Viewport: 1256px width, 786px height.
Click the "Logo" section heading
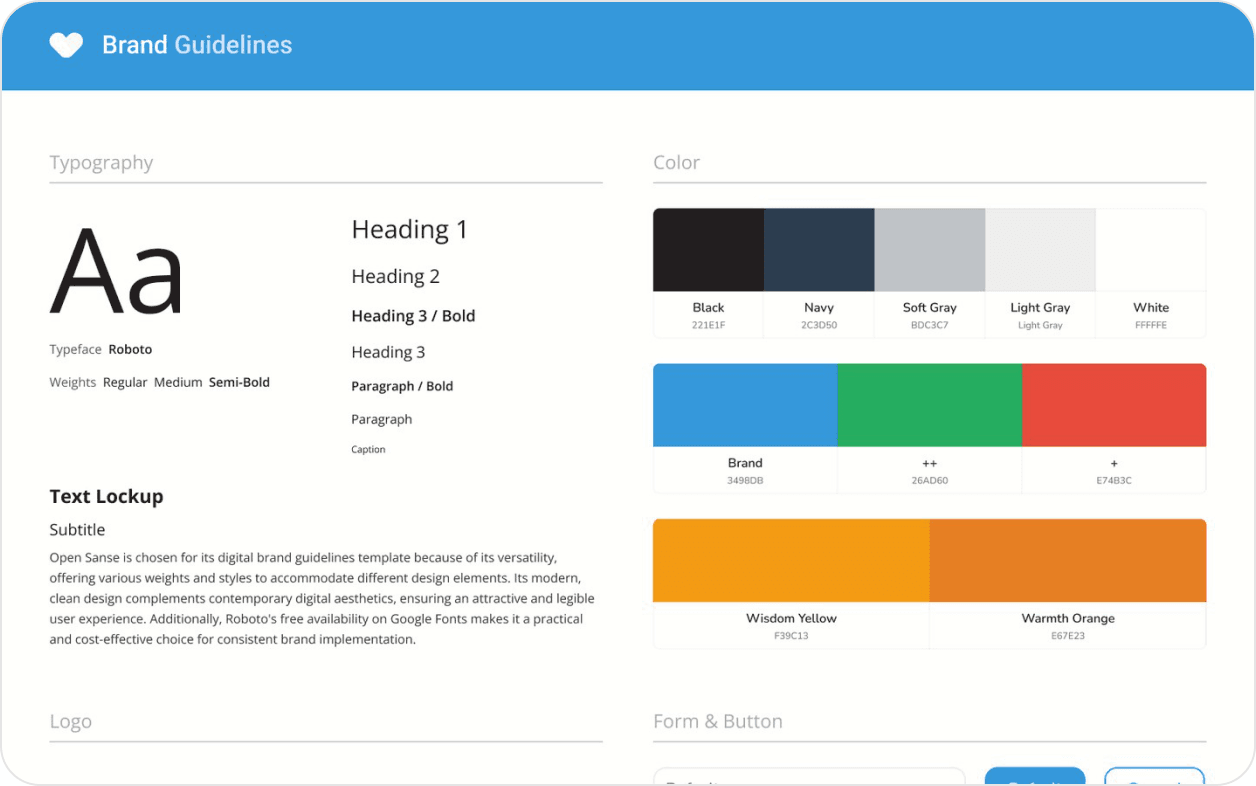coord(70,722)
